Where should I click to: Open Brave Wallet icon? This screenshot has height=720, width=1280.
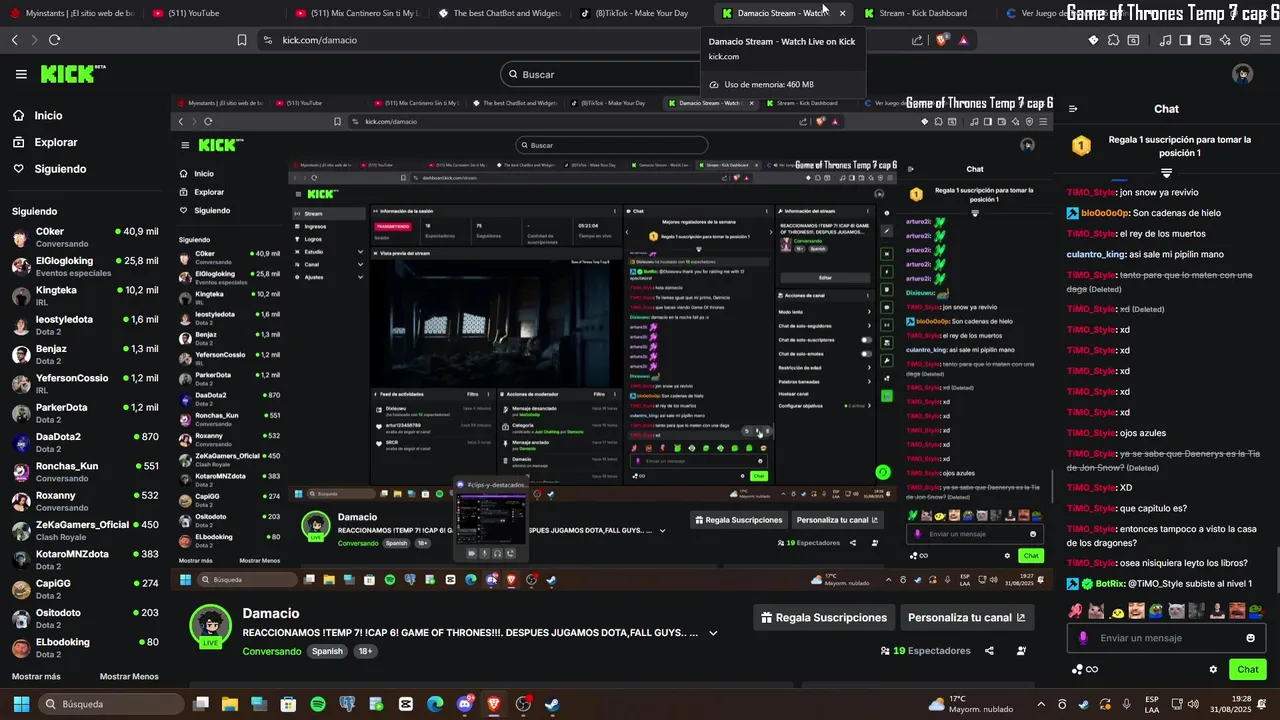tap(1205, 40)
